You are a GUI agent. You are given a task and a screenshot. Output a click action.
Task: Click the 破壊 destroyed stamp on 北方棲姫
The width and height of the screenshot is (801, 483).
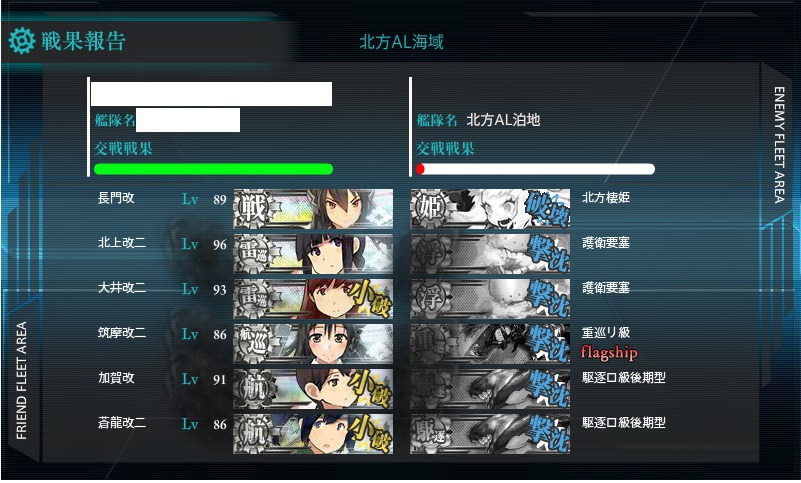point(547,209)
